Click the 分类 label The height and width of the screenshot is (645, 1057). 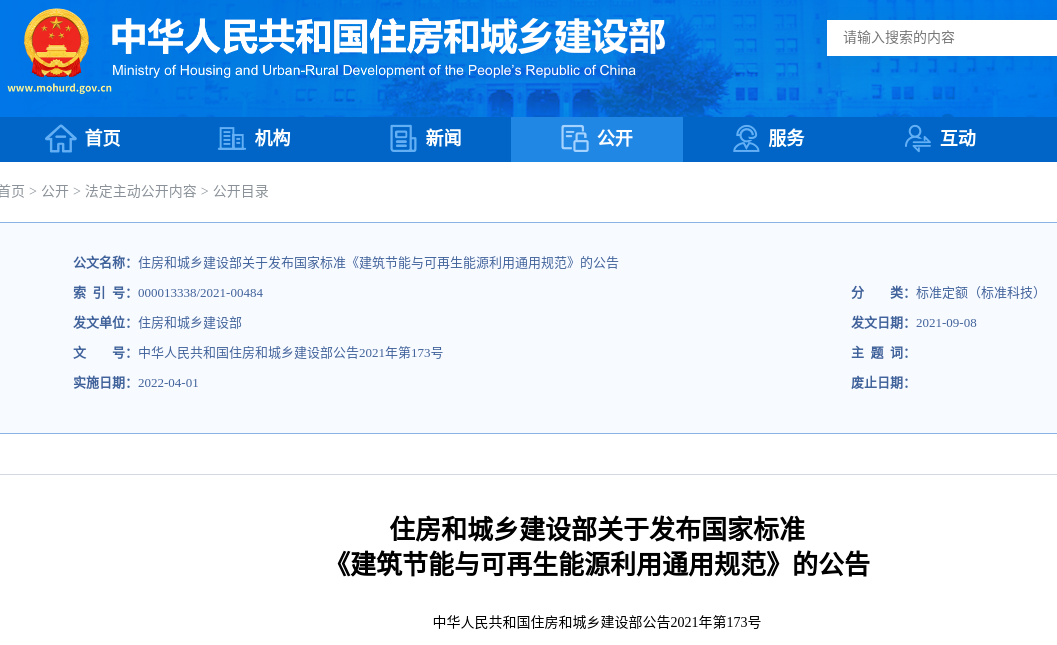[880, 293]
